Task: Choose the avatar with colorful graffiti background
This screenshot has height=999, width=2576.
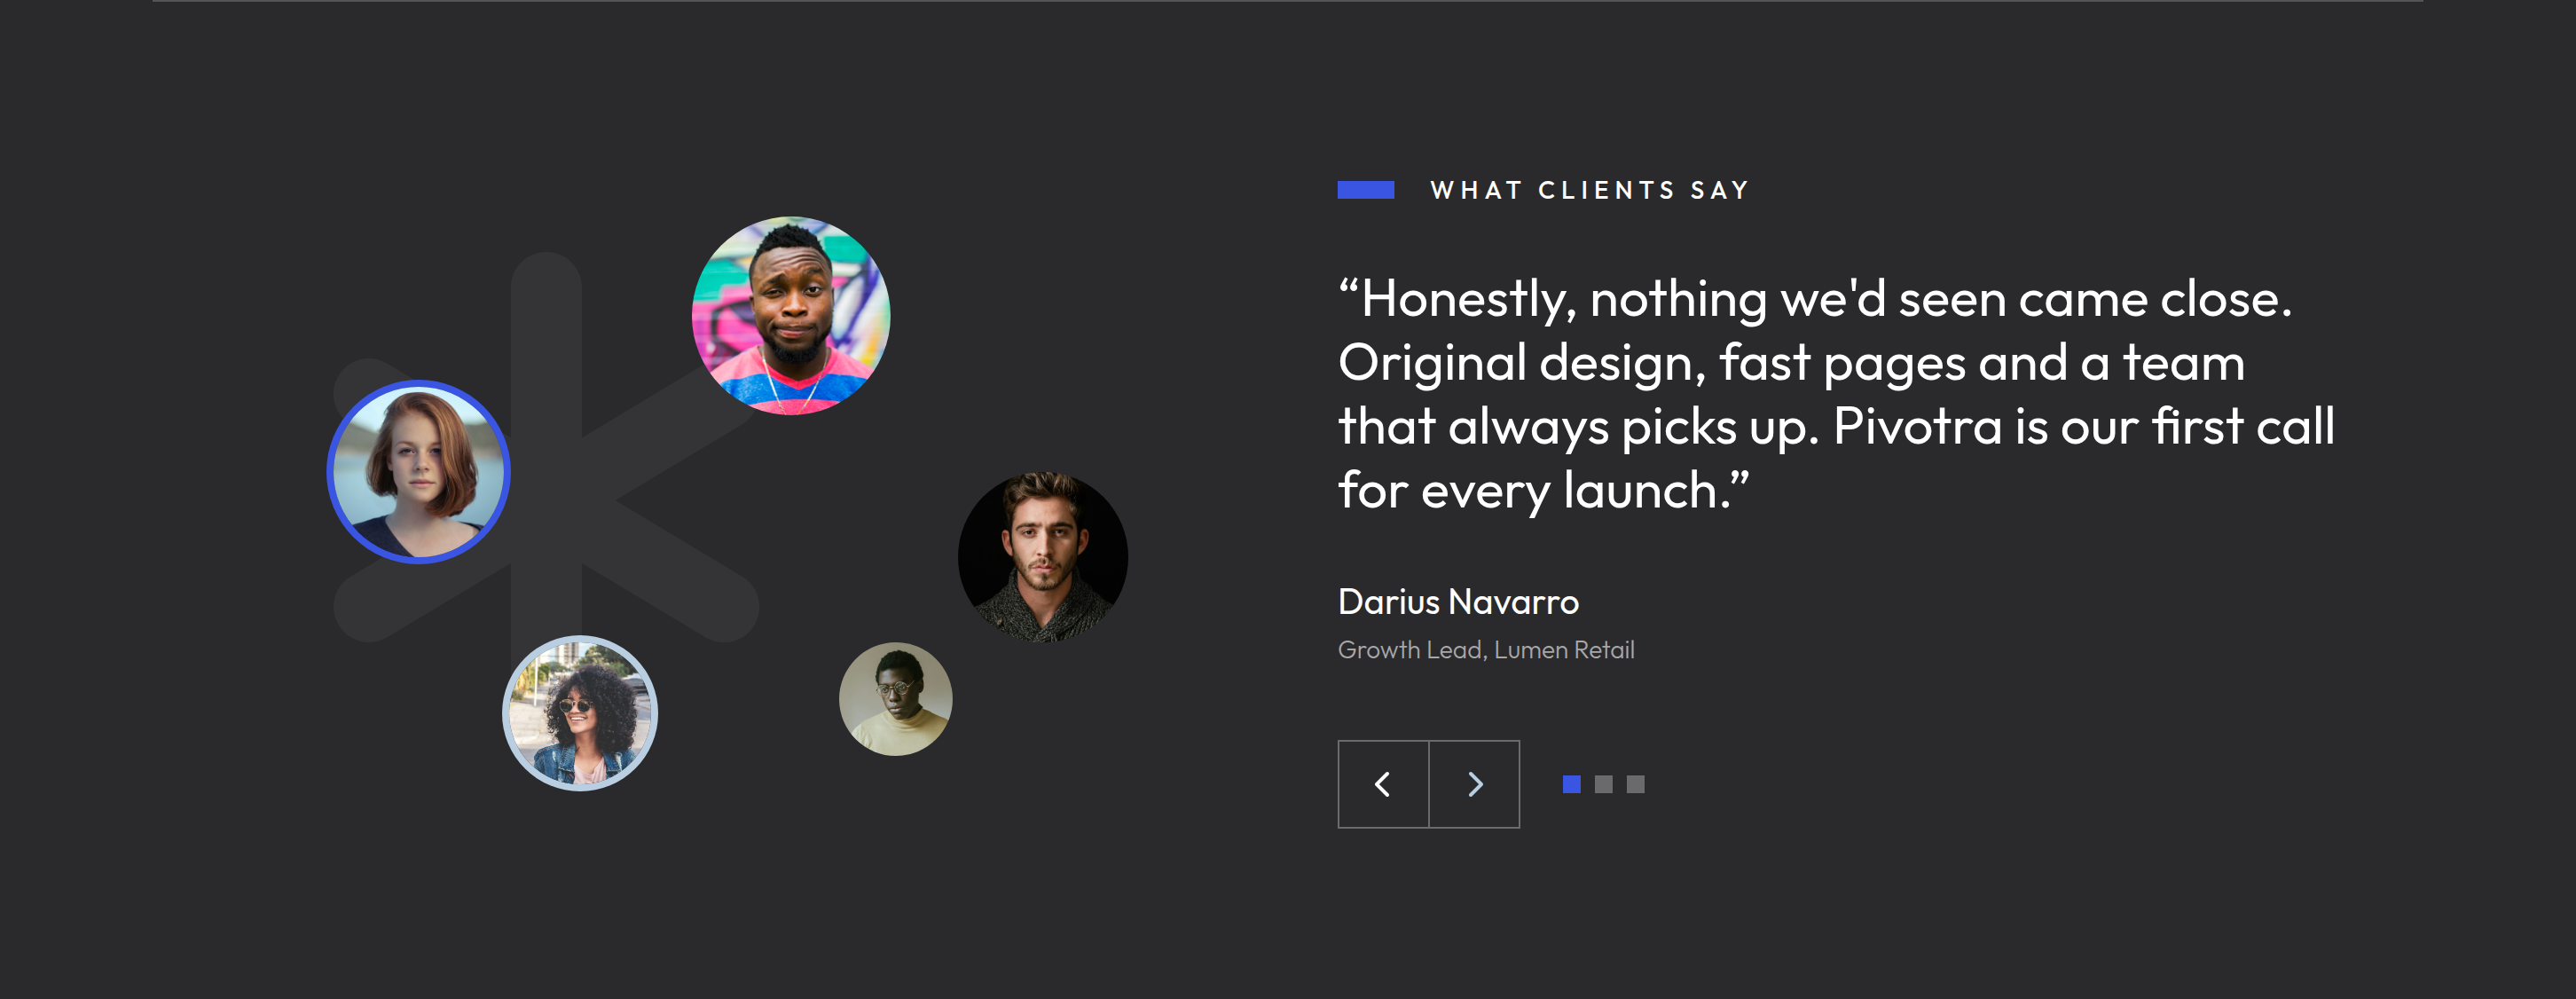Action: (x=791, y=315)
